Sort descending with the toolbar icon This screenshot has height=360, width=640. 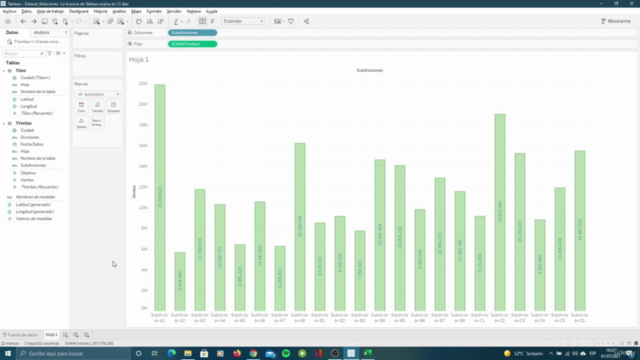pyautogui.click(x=161, y=21)
